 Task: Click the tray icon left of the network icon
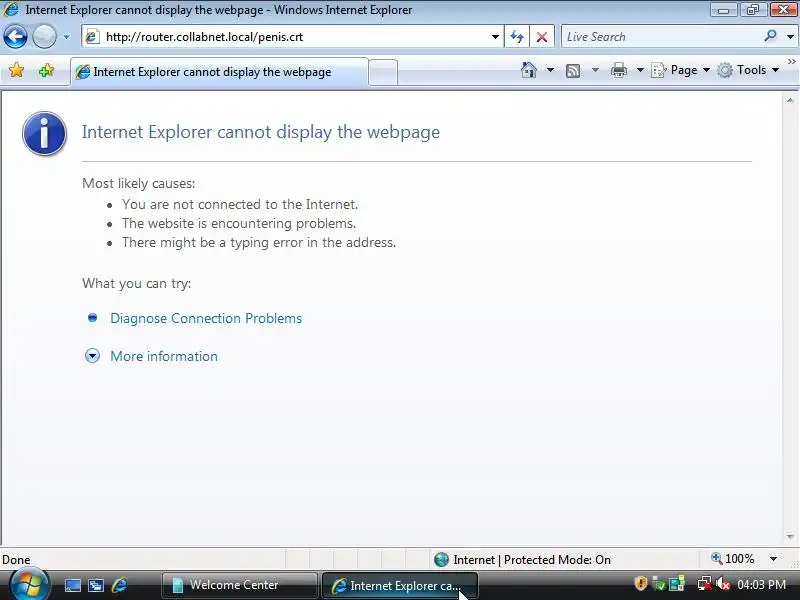(677, 584)
